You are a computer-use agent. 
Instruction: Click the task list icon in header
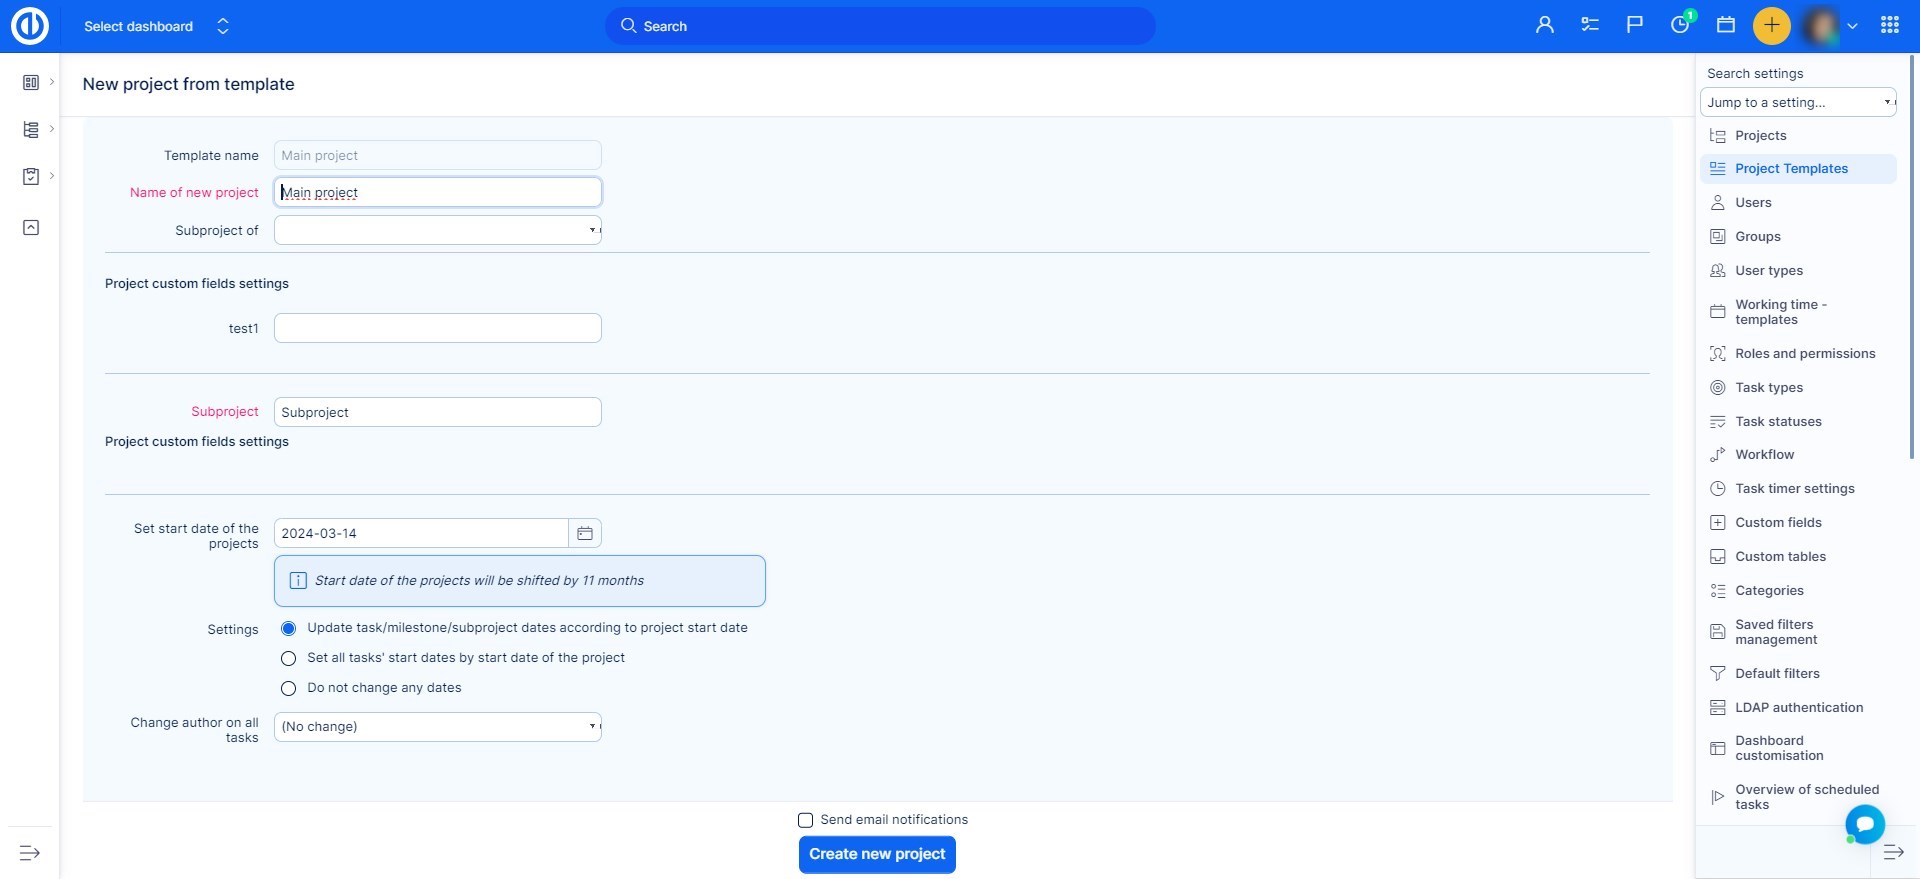[1590, 26]
